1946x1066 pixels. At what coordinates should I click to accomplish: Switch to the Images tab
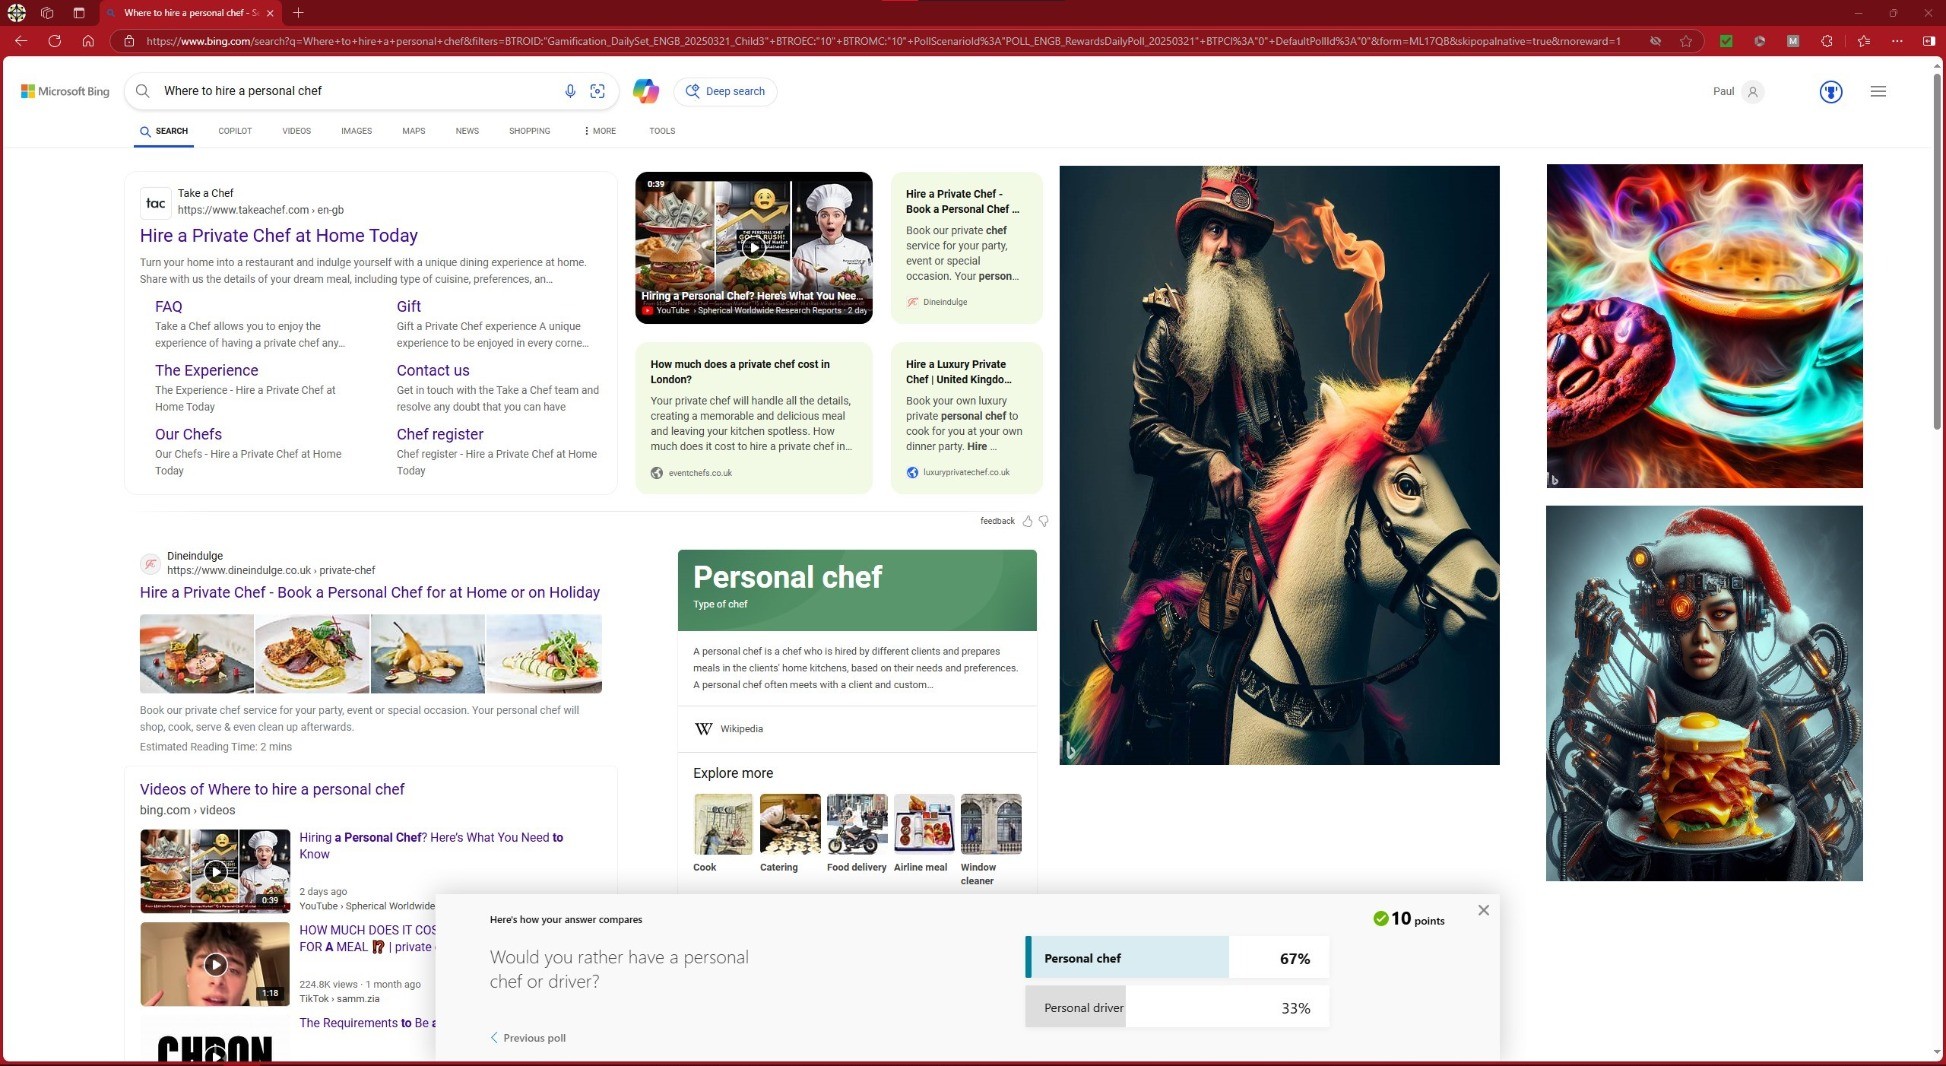point(356,131)
